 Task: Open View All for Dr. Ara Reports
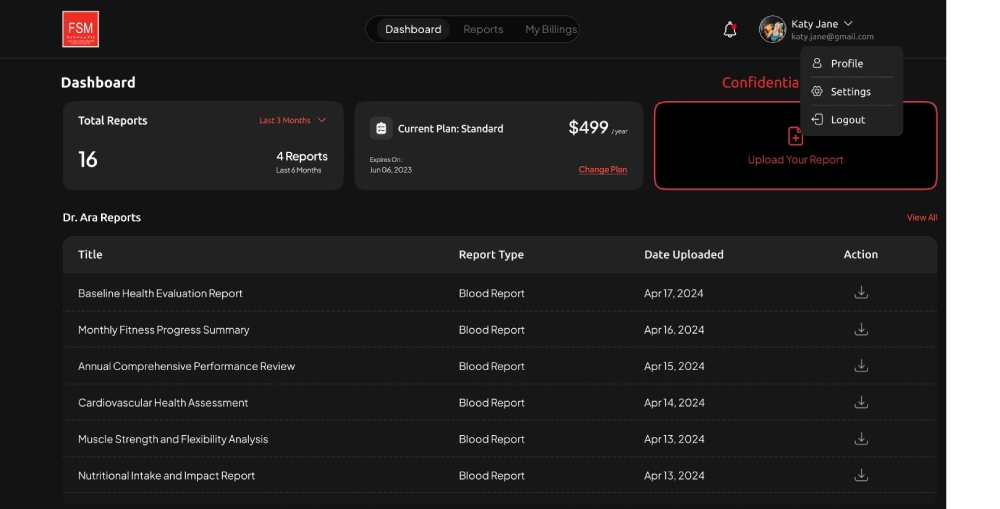(x=922, y=218)
